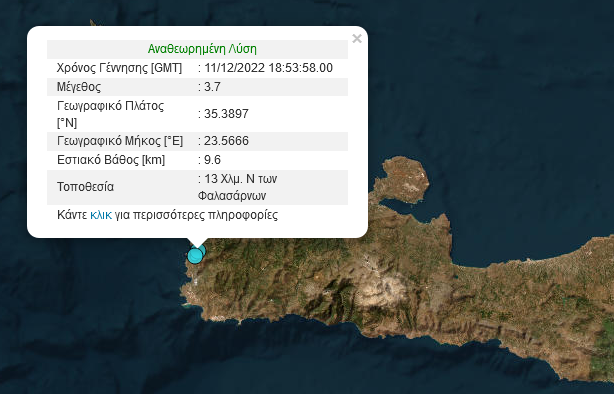614x394 pixels.
Task: Click the 'Εστιακό Βάθος [km]' label
Action: point(111,160)
